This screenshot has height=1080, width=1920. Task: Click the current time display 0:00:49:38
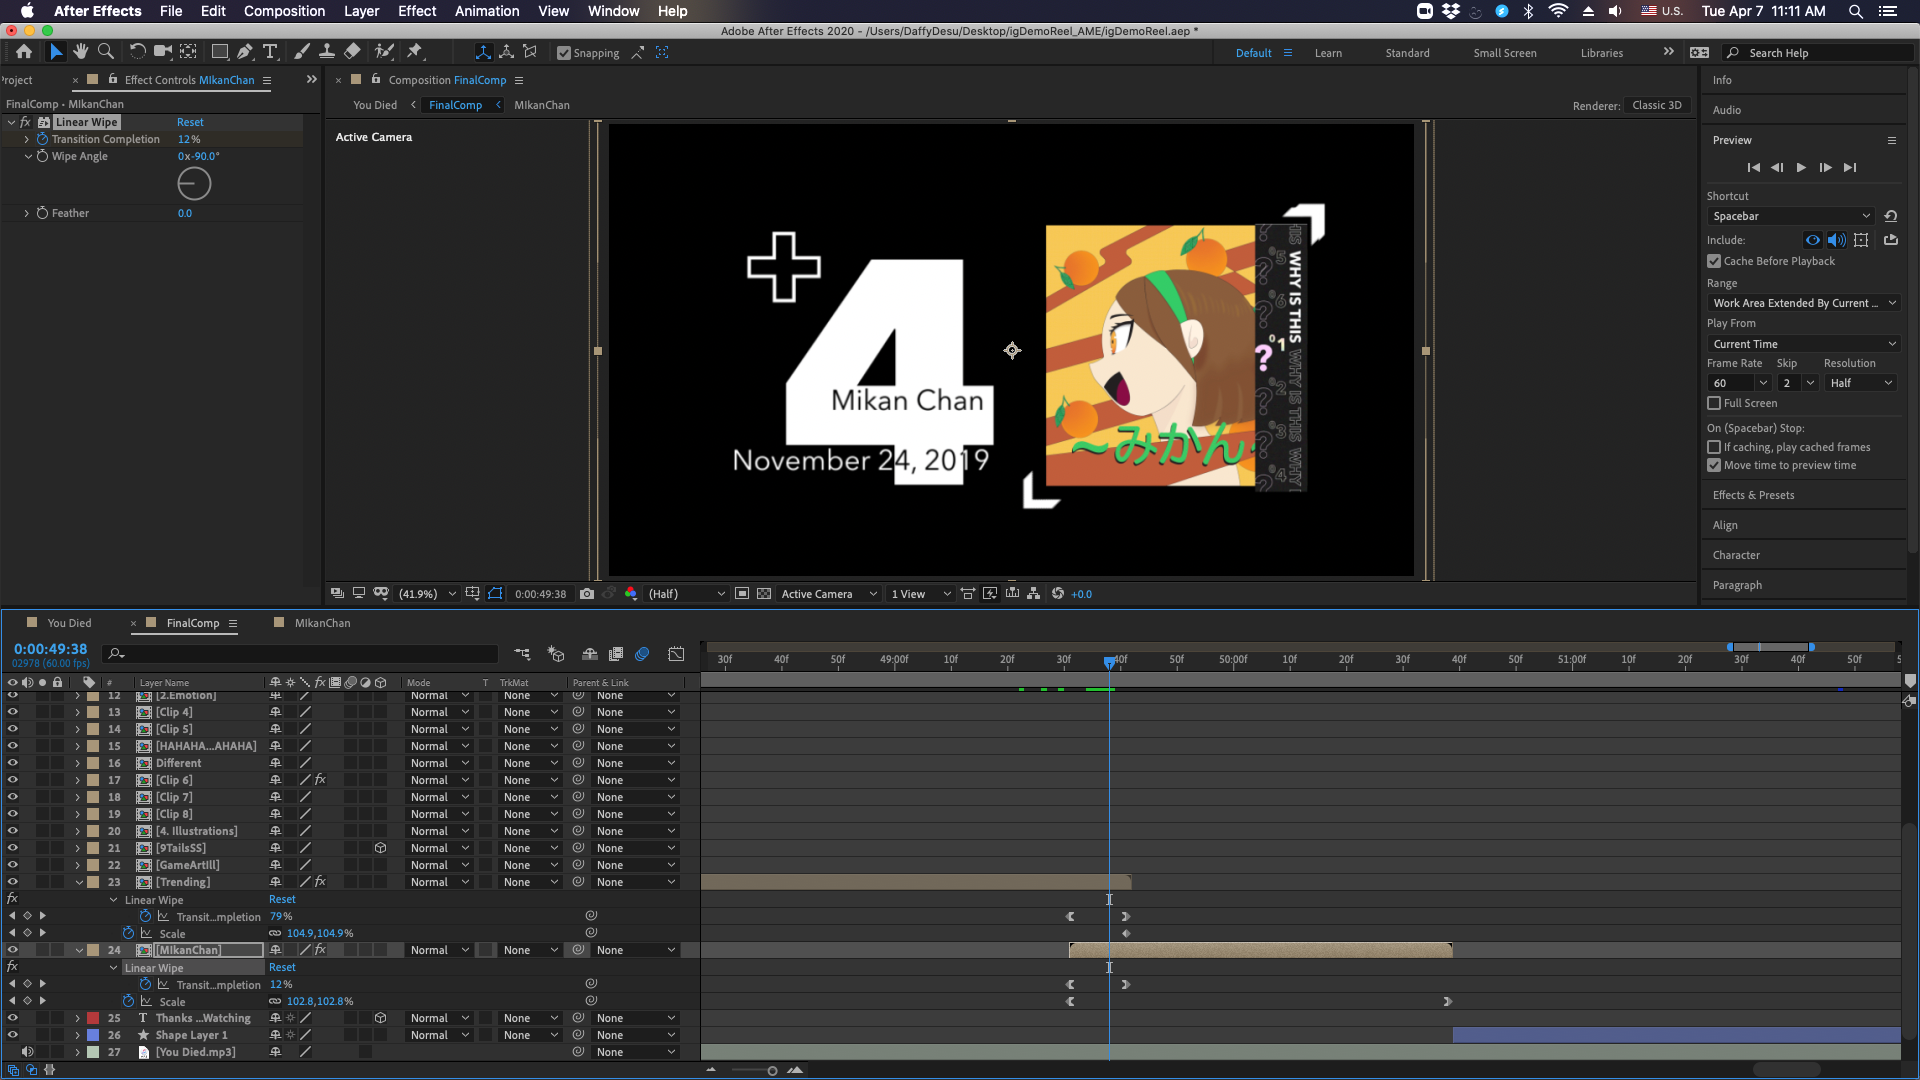[50, 649]
